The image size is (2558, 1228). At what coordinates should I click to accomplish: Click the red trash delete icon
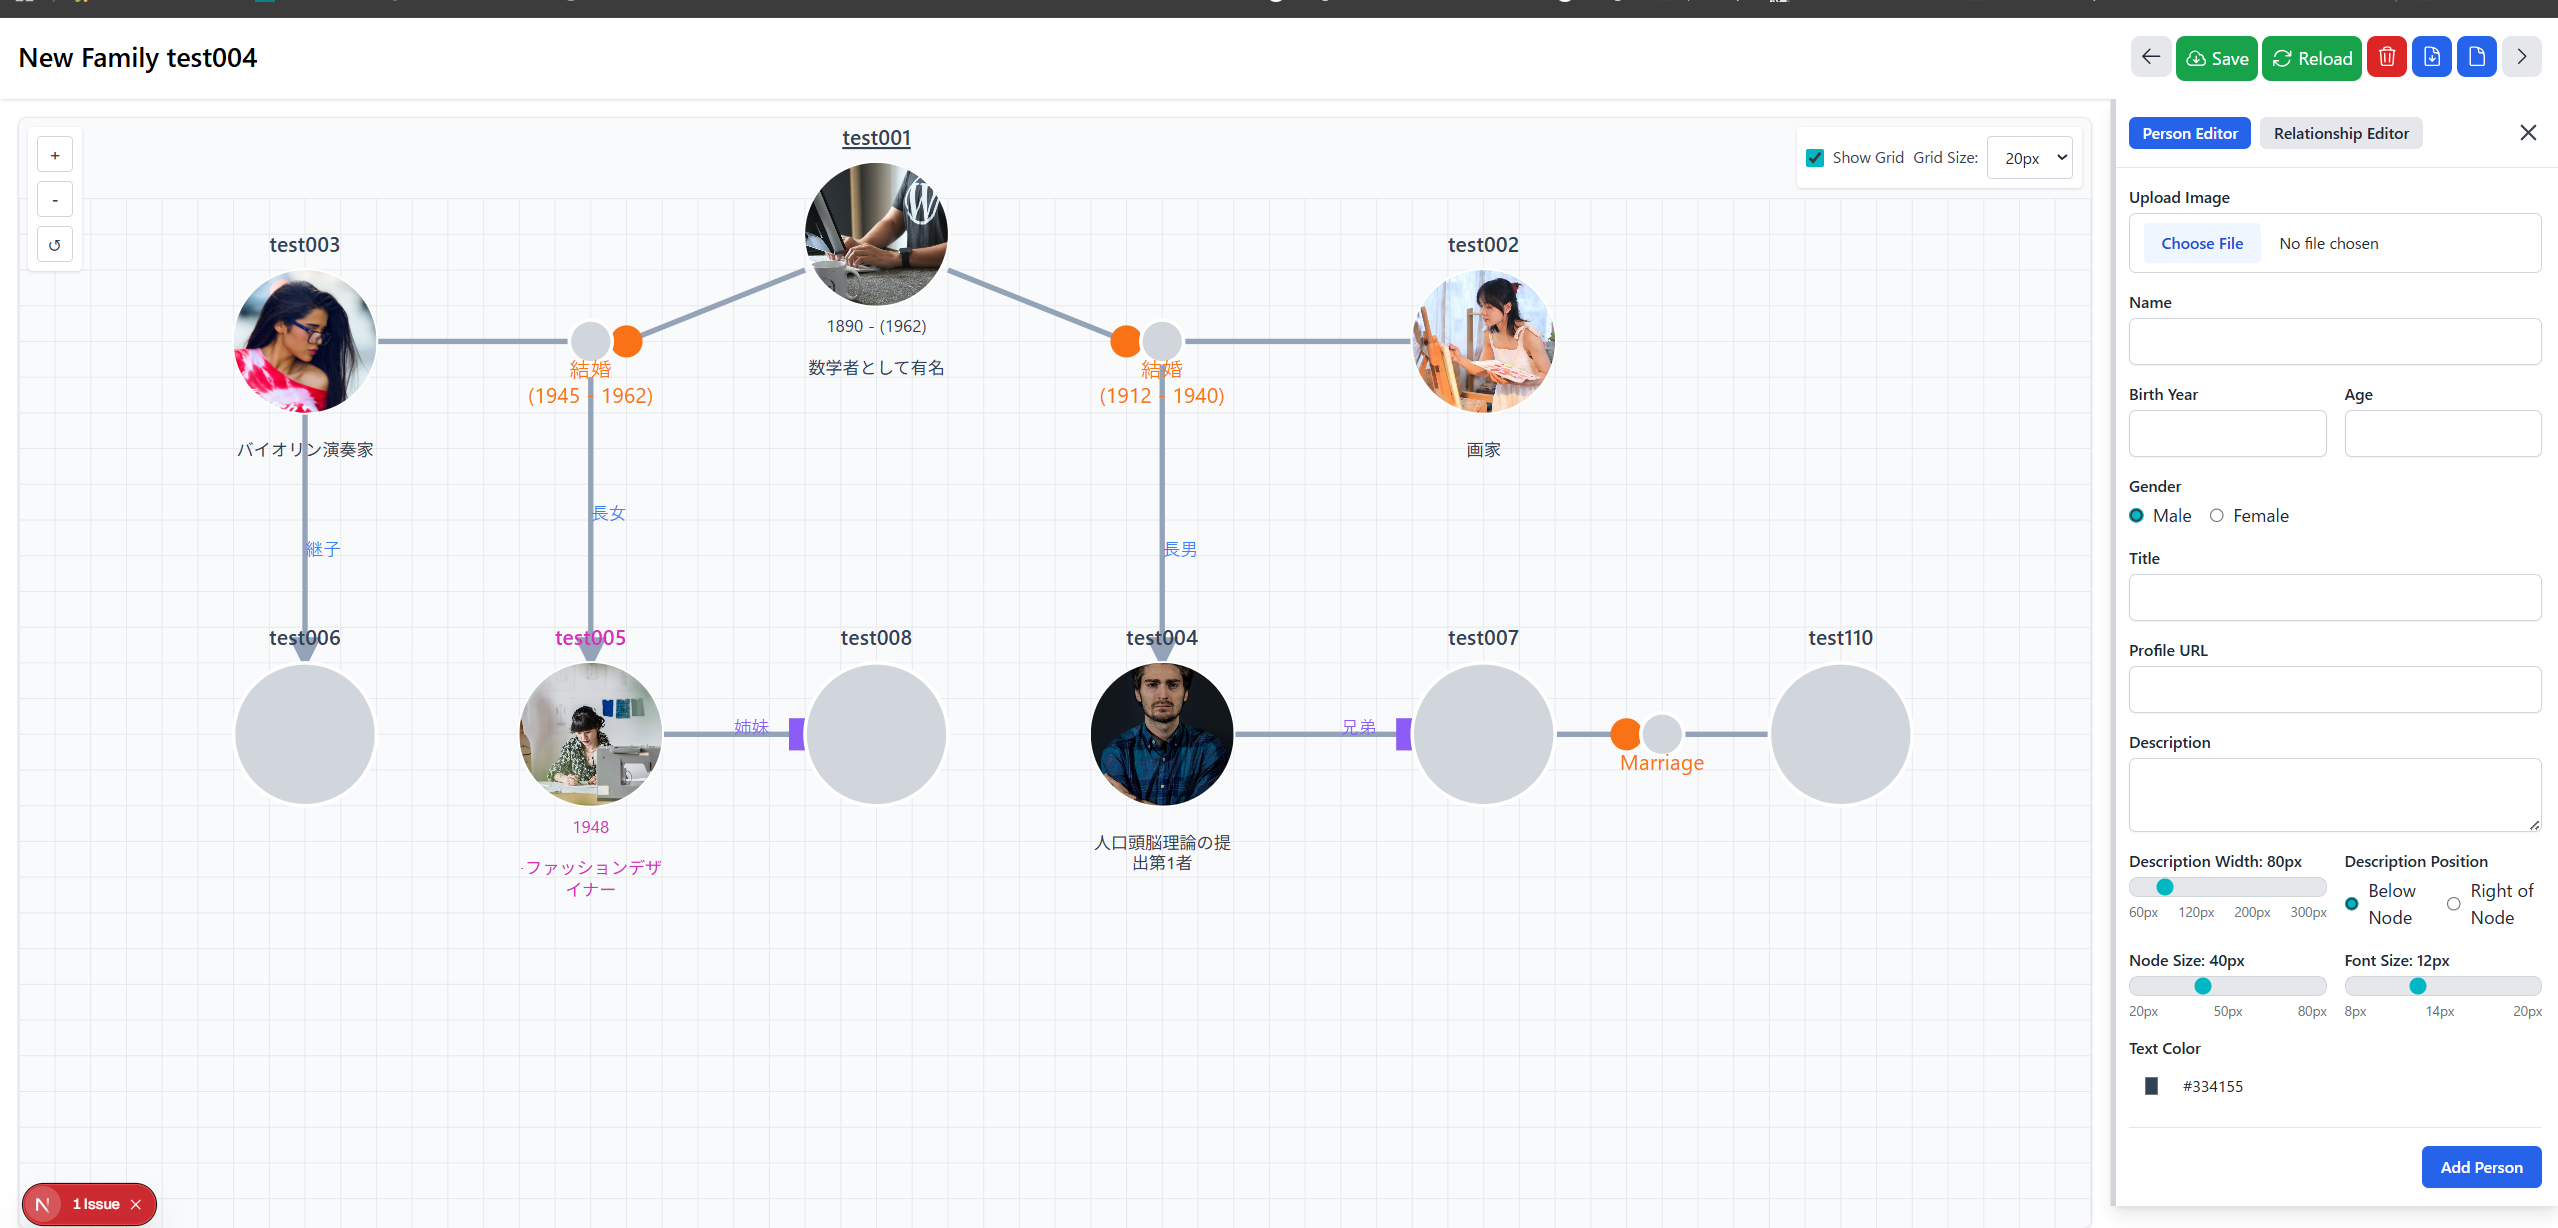(2386, 58)
